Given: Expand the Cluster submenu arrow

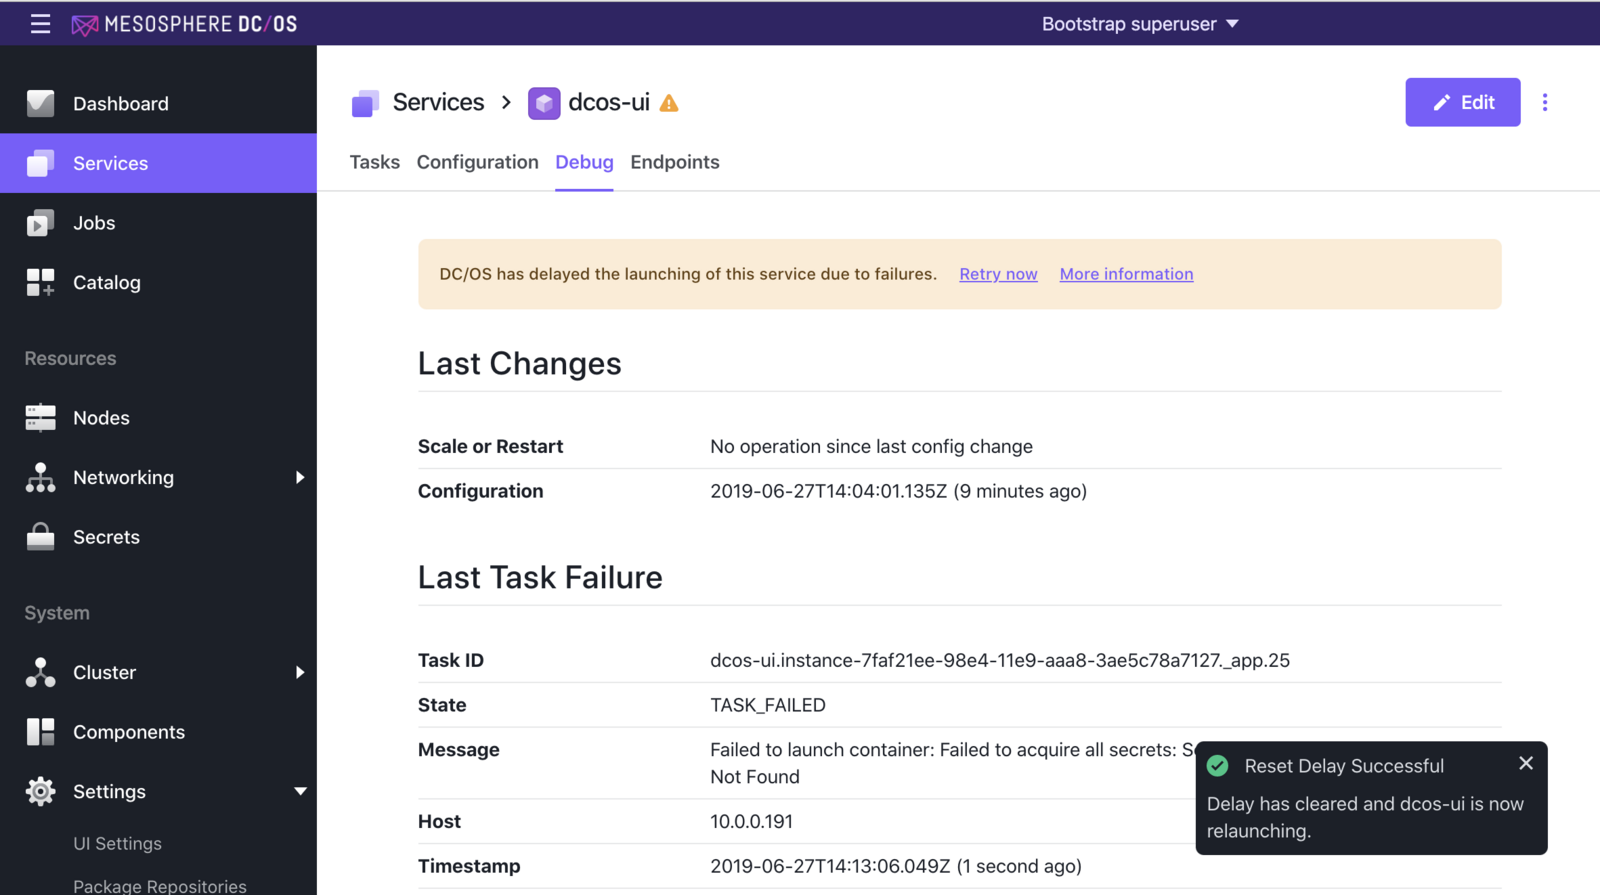Looking at the screenshot, I should (x=299, y=673).
